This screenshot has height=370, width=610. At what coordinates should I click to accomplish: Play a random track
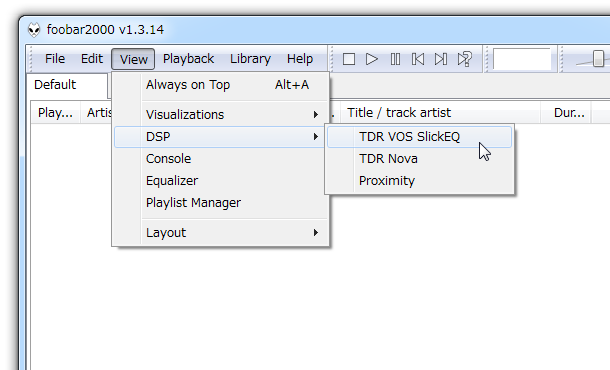pos(465,59)
